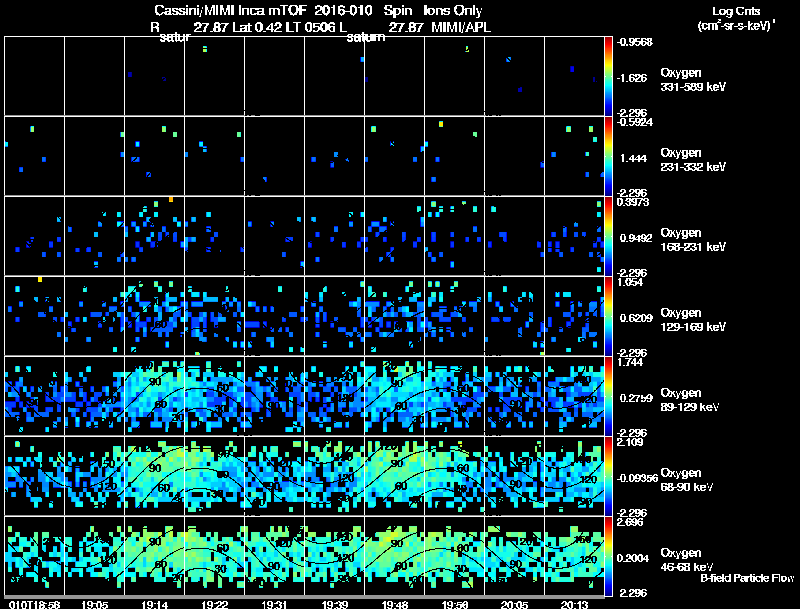Click the MIMI/APL text in header

point(461,28)
